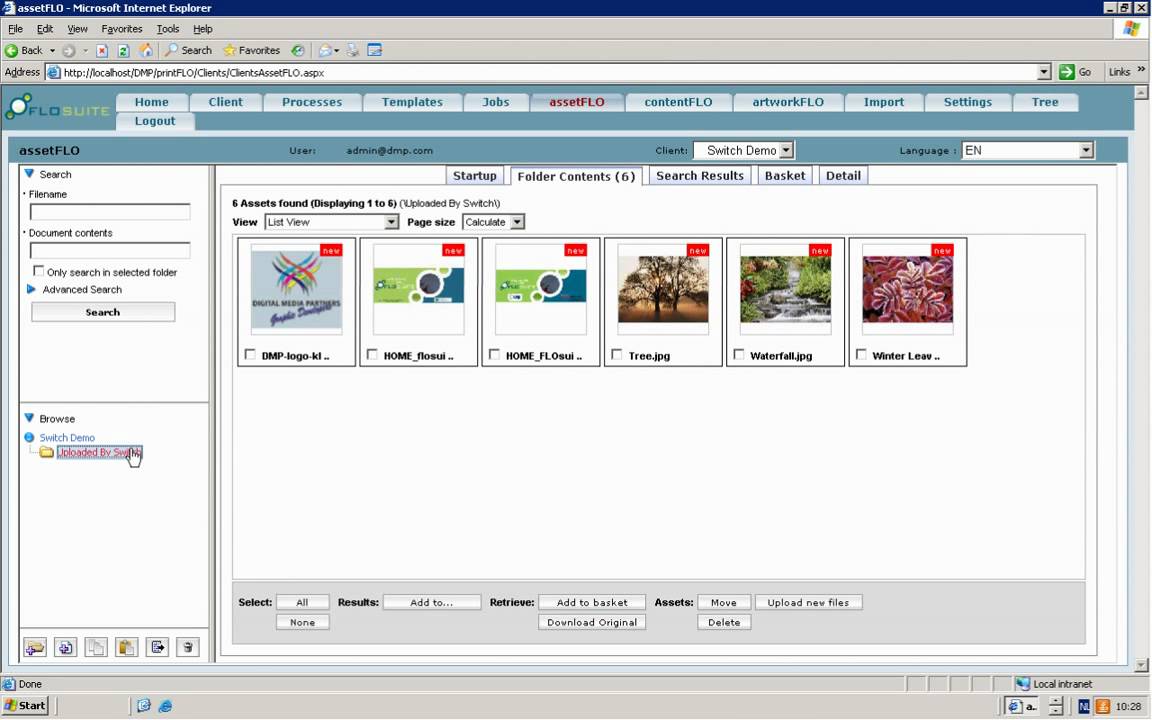Image resolution: width=1152 pixels, height=720 pixels.
Task: Click the IE Mail icon
Action: click(325, 51)
